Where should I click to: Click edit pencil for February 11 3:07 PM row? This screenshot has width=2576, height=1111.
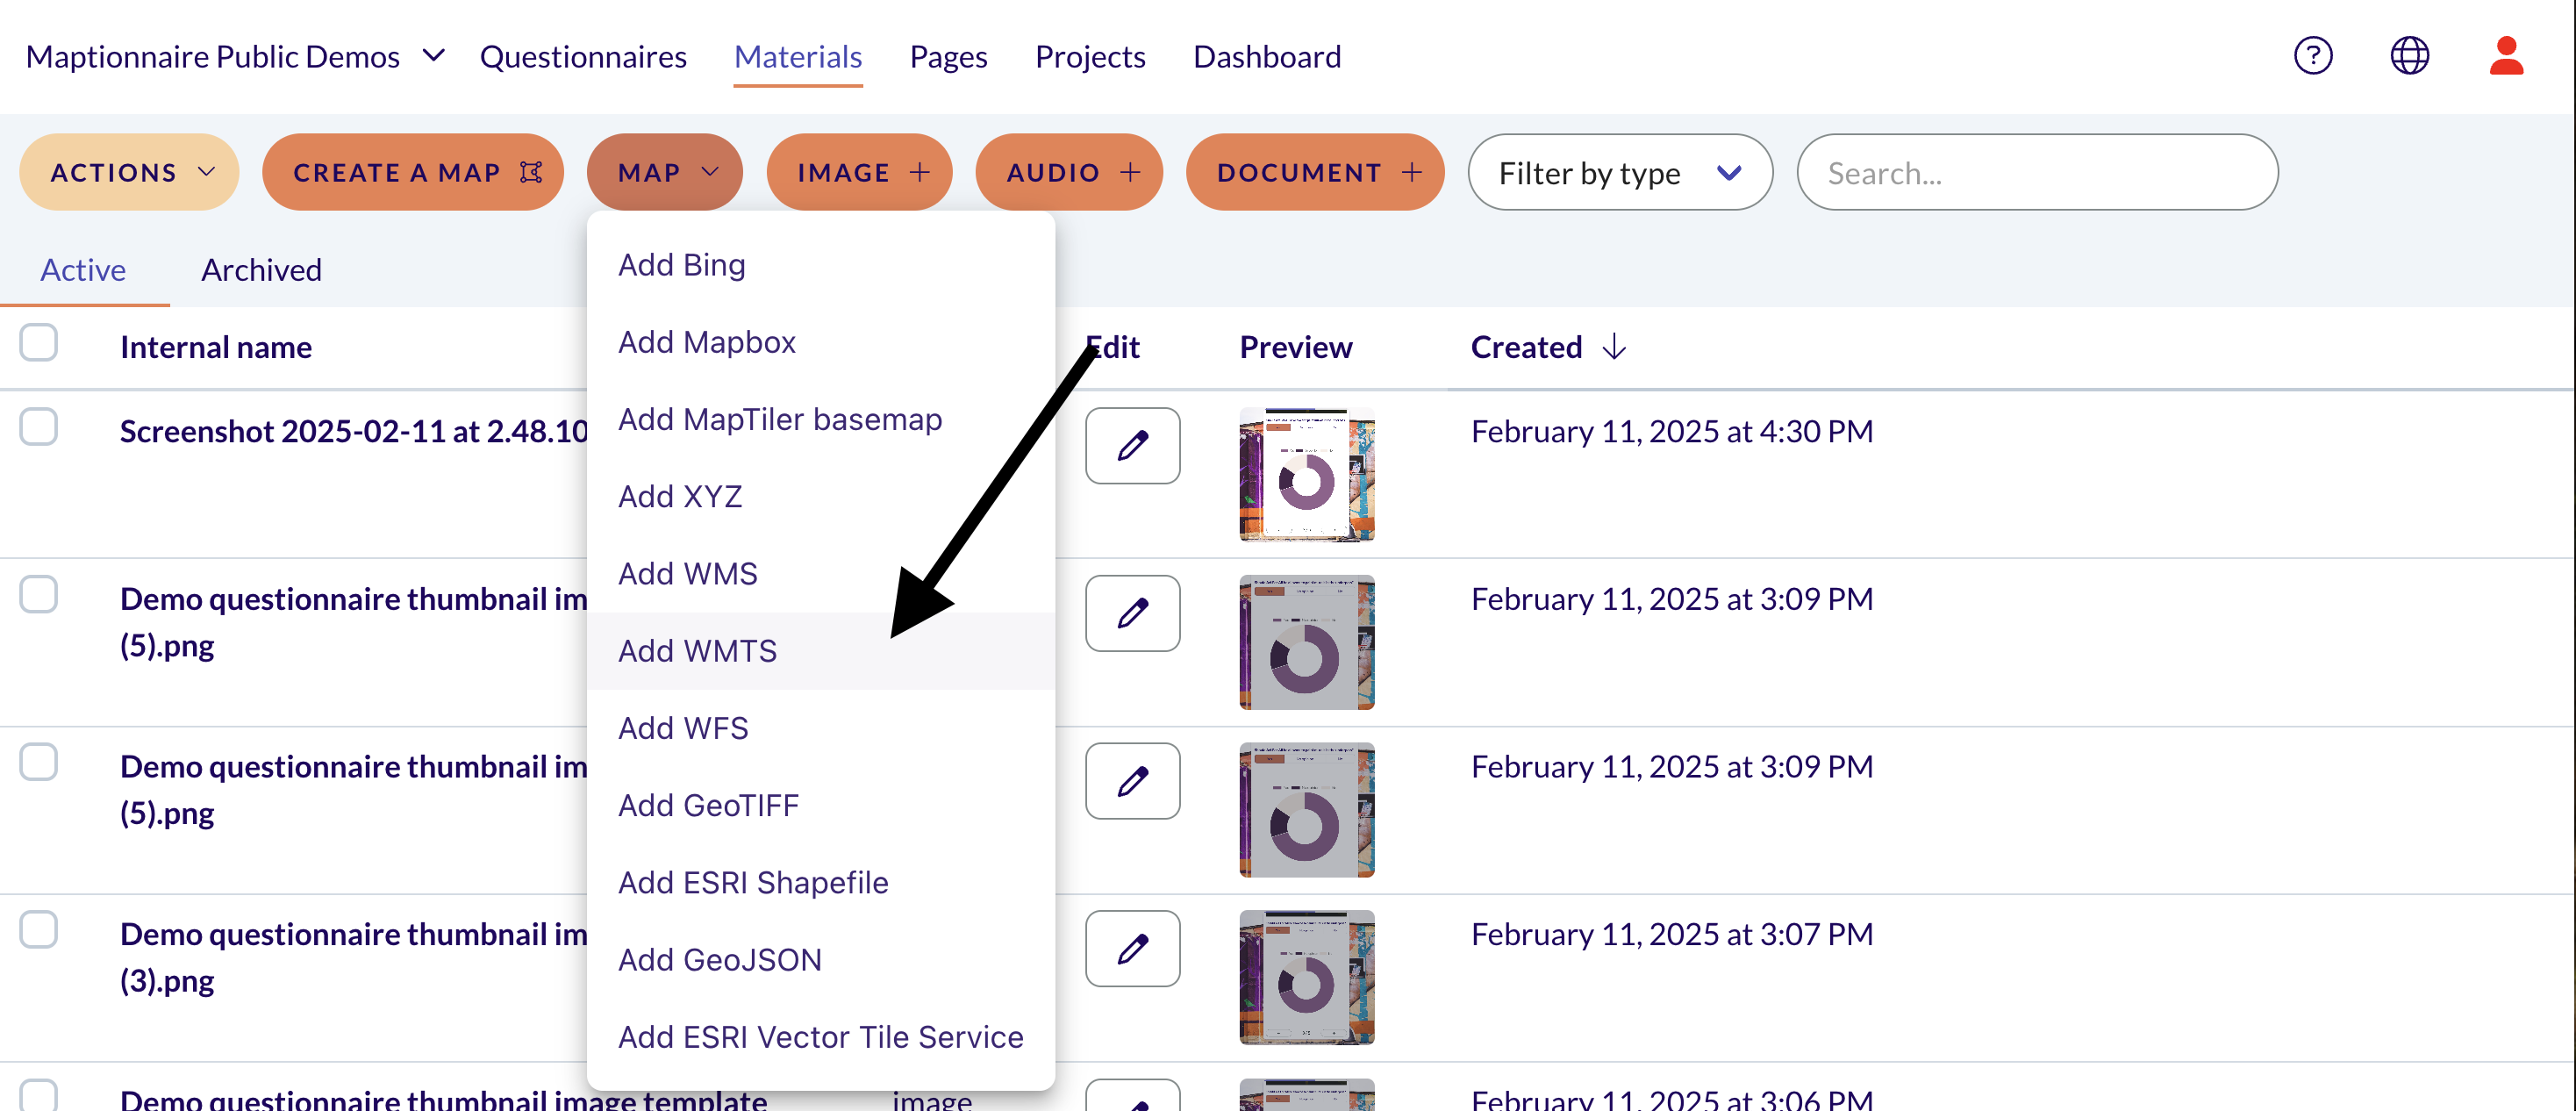pos(1132,949)
